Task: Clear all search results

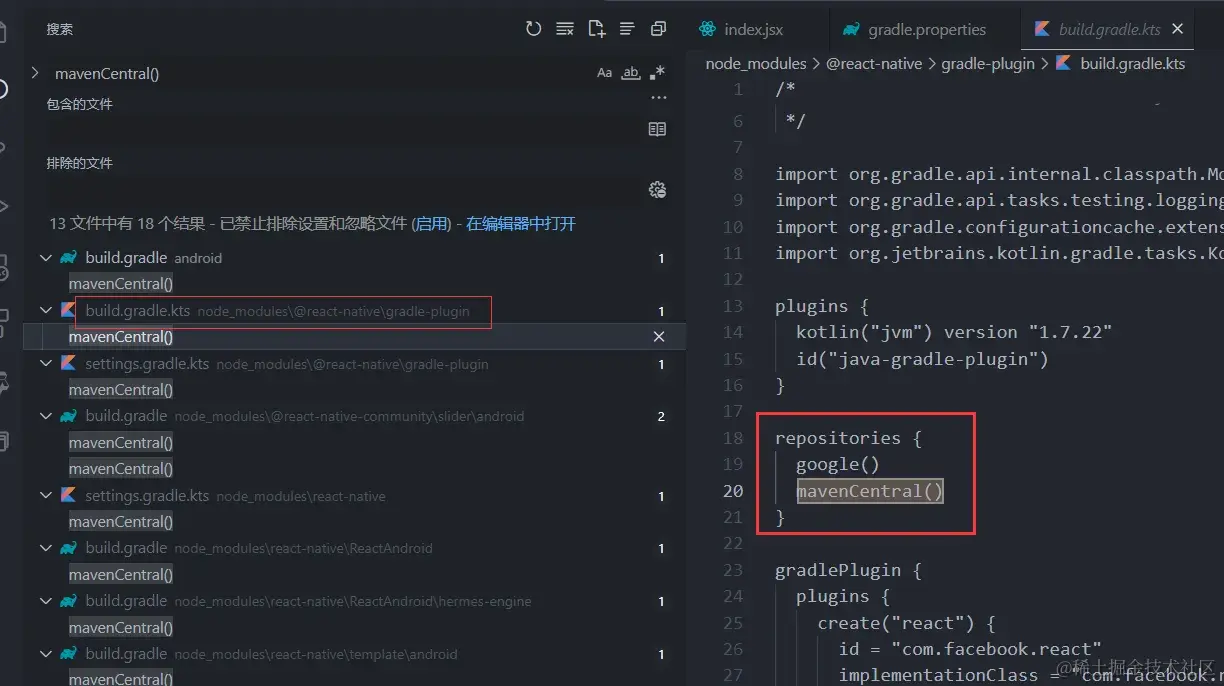Action: coord(565,29)
